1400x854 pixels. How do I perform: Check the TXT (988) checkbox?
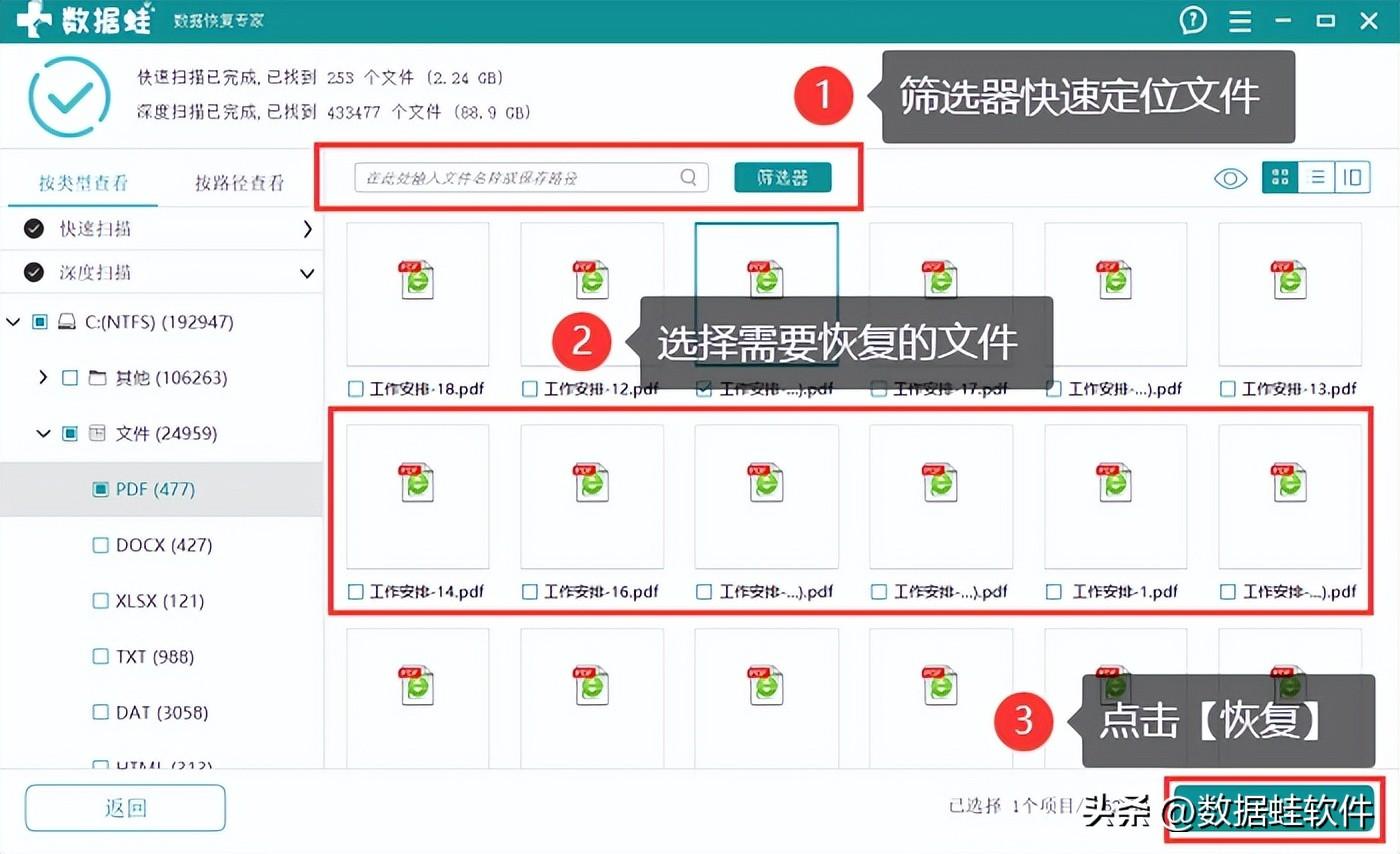click(100, 657)
